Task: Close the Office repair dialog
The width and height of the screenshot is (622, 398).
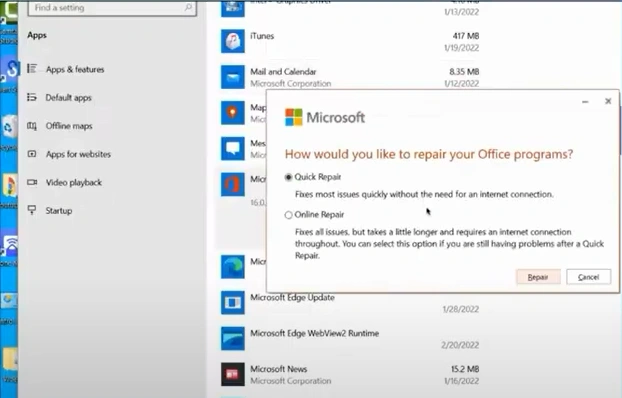Action: [x=608, y=101]
